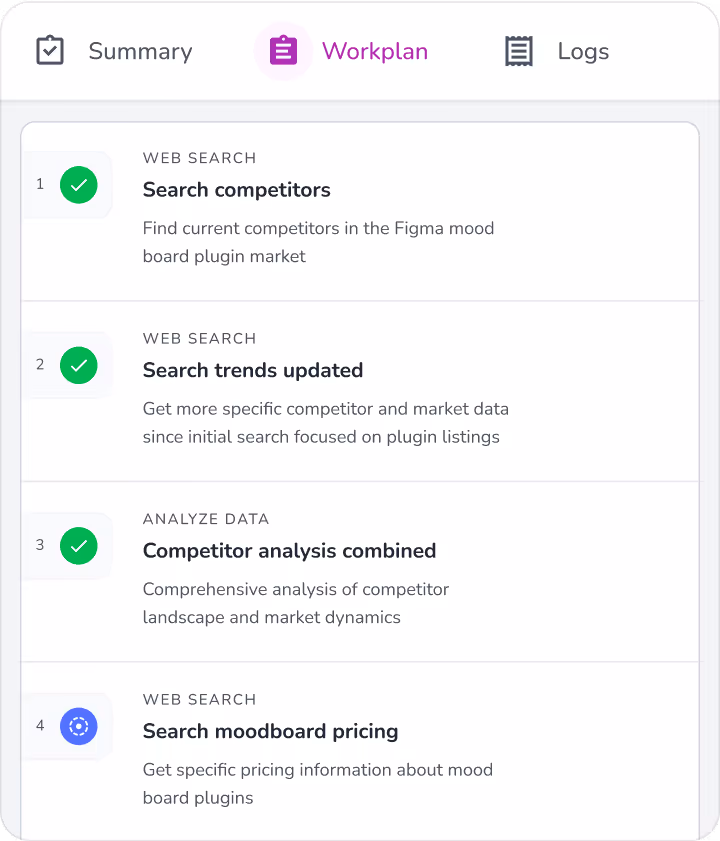
Task: Click step number 1 badge
Action: coord(40,185)
